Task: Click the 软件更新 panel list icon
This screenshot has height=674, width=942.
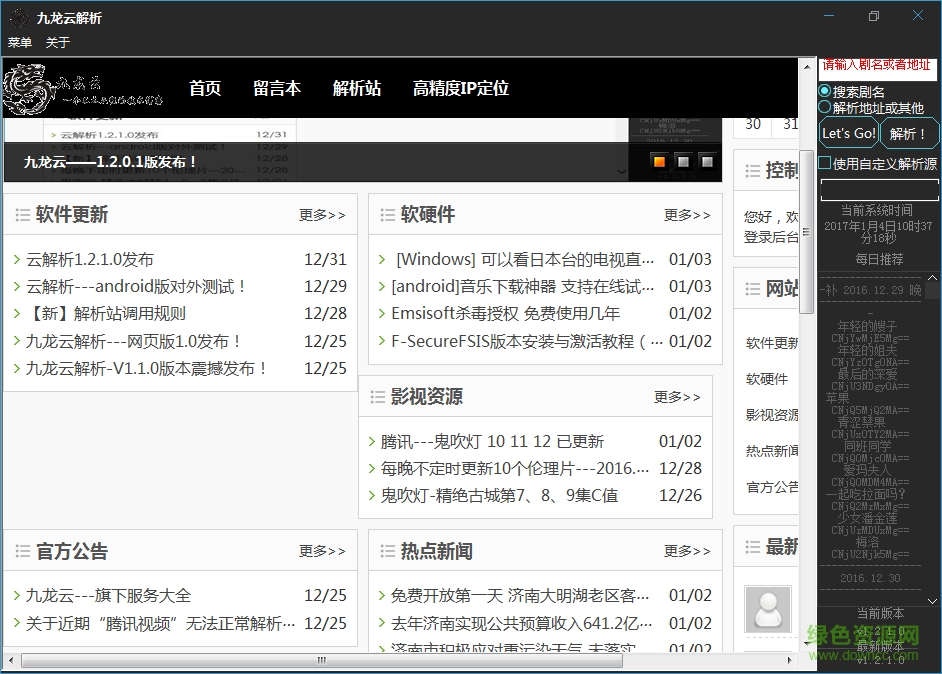Action: pos(23,213)
